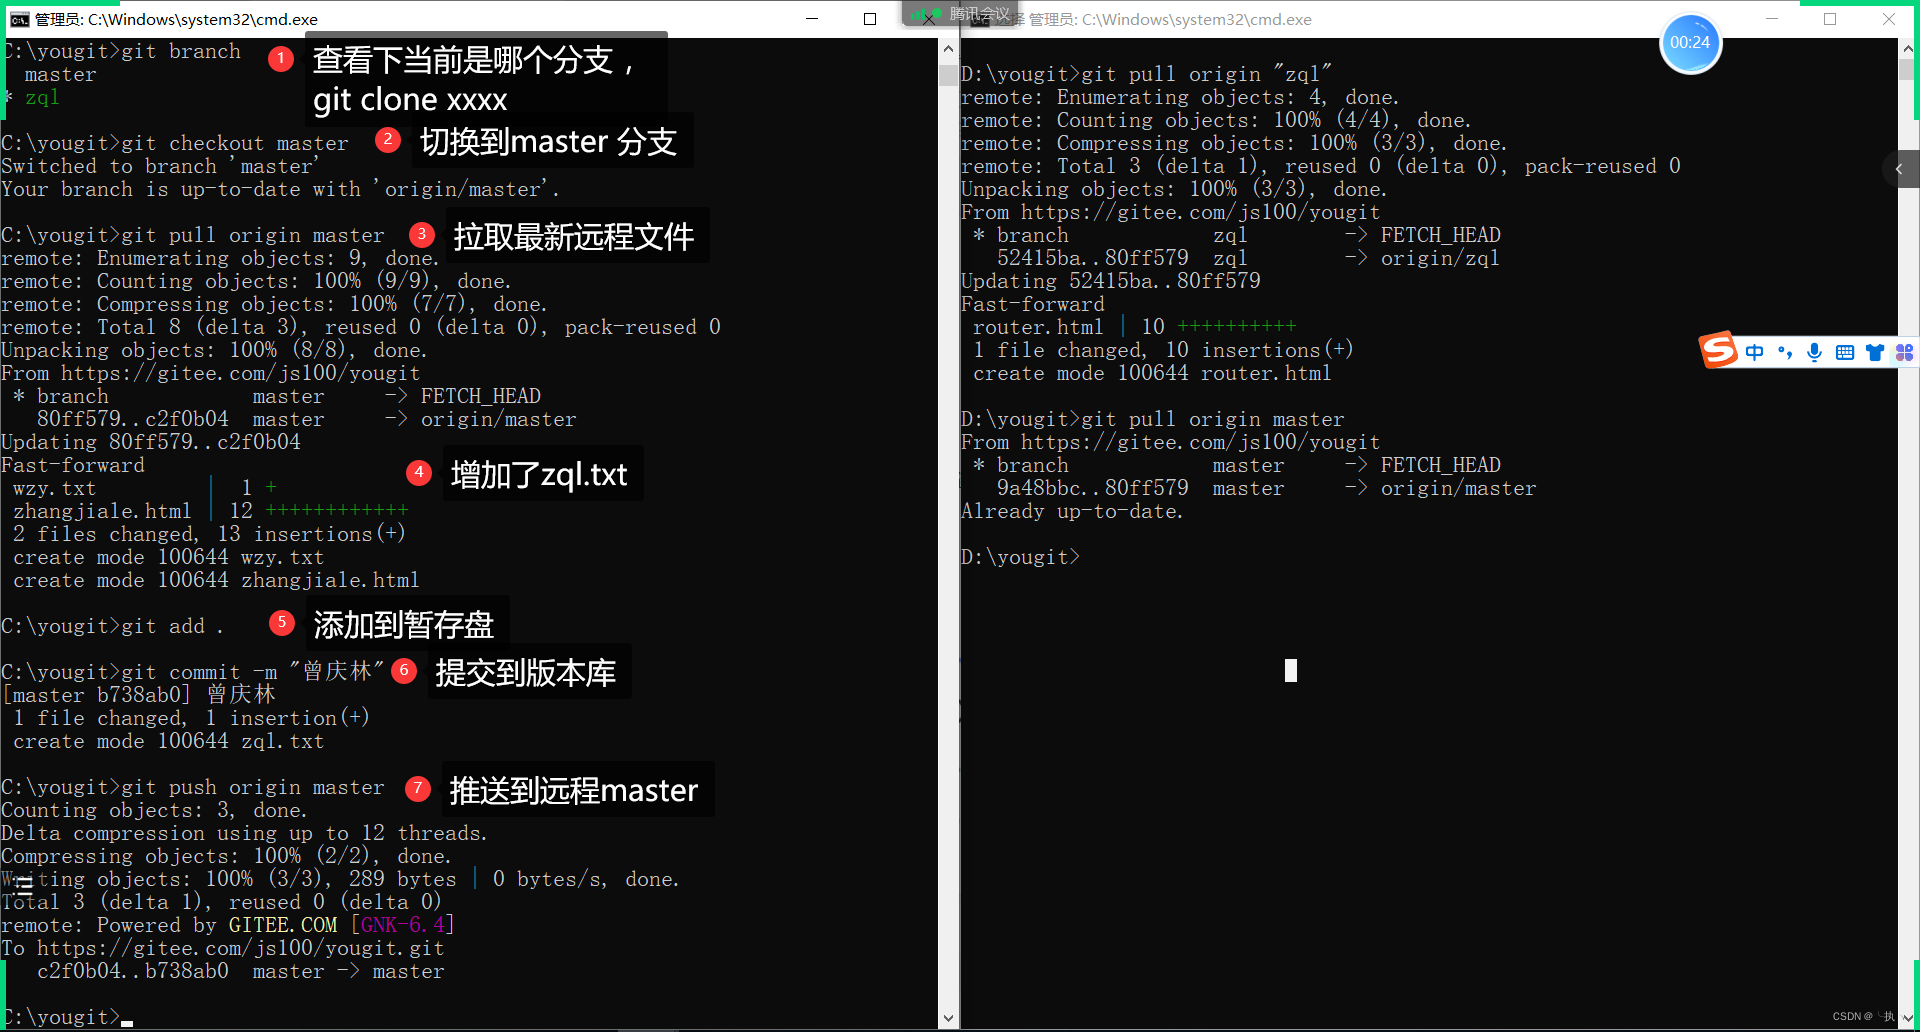Click '9a48bbc..80ff579 master' line
Screen dimensions: 1920x1032
[x=1266, y=488]
